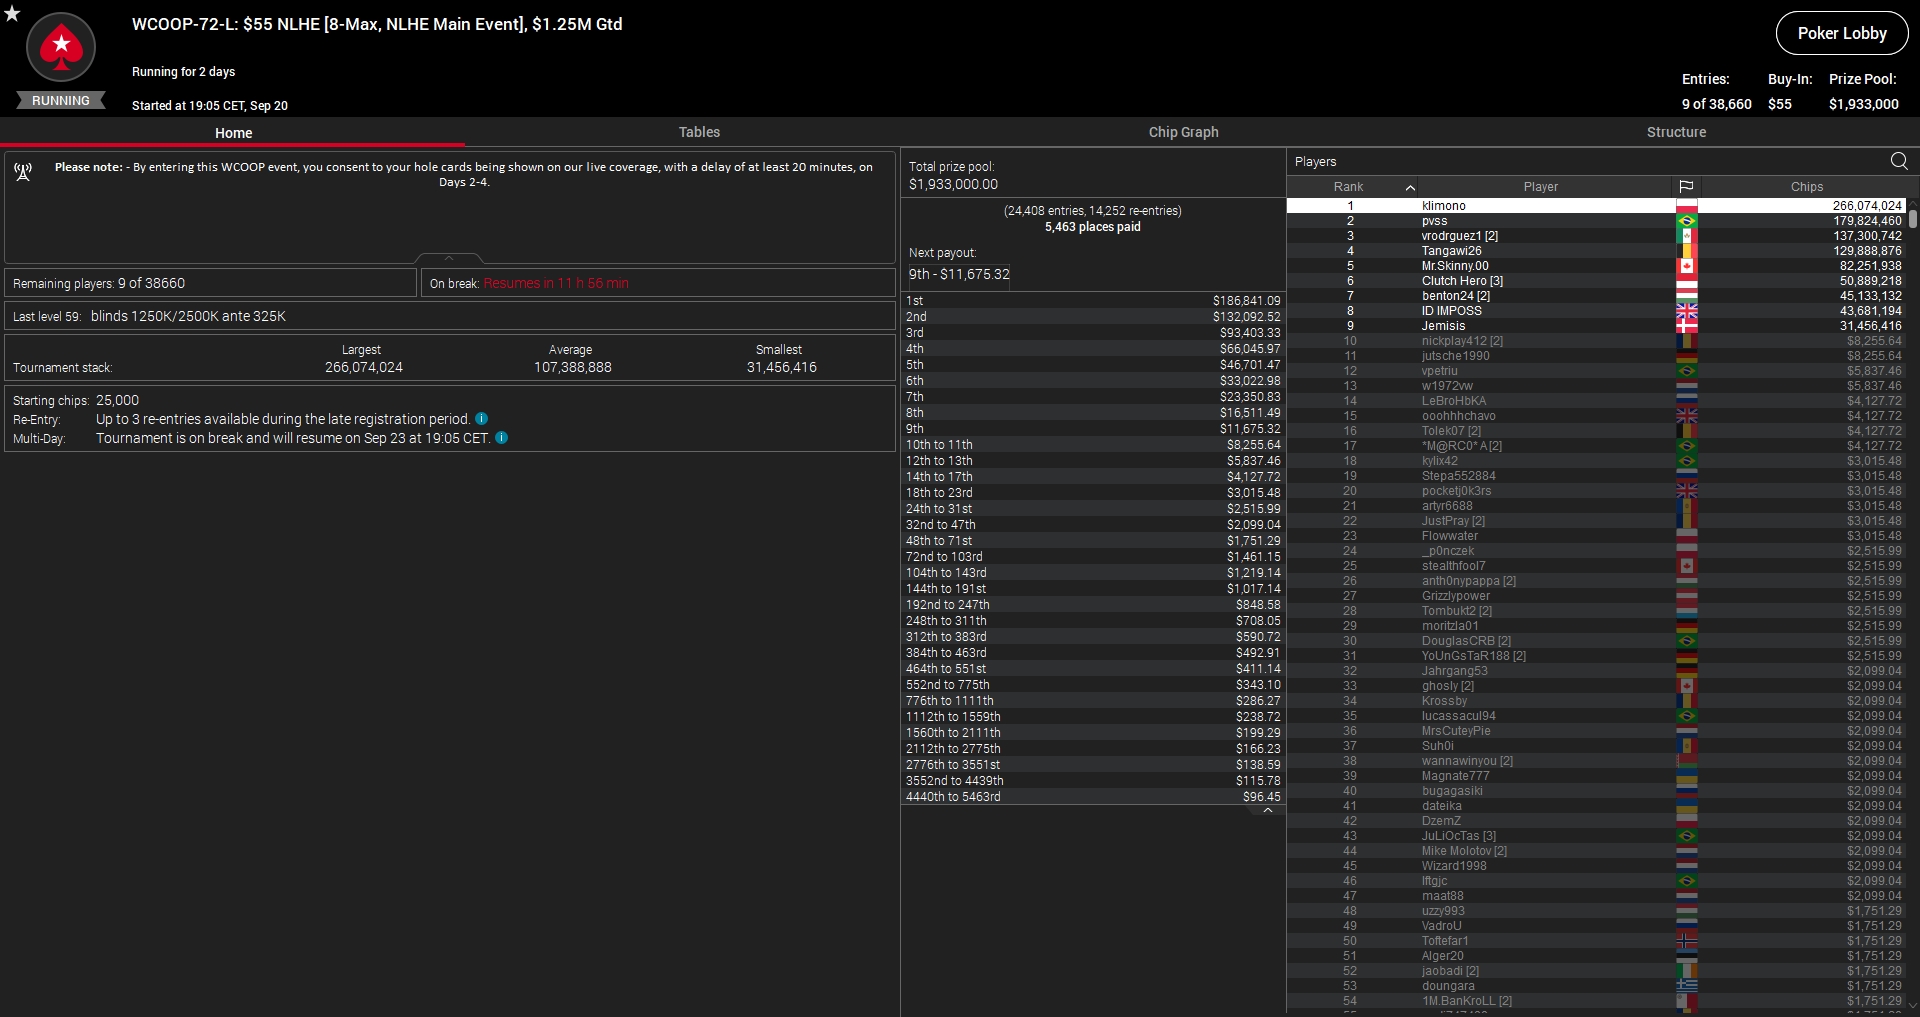
Task: Click the 9th place payout row
Action: [x=1093, y=429]
